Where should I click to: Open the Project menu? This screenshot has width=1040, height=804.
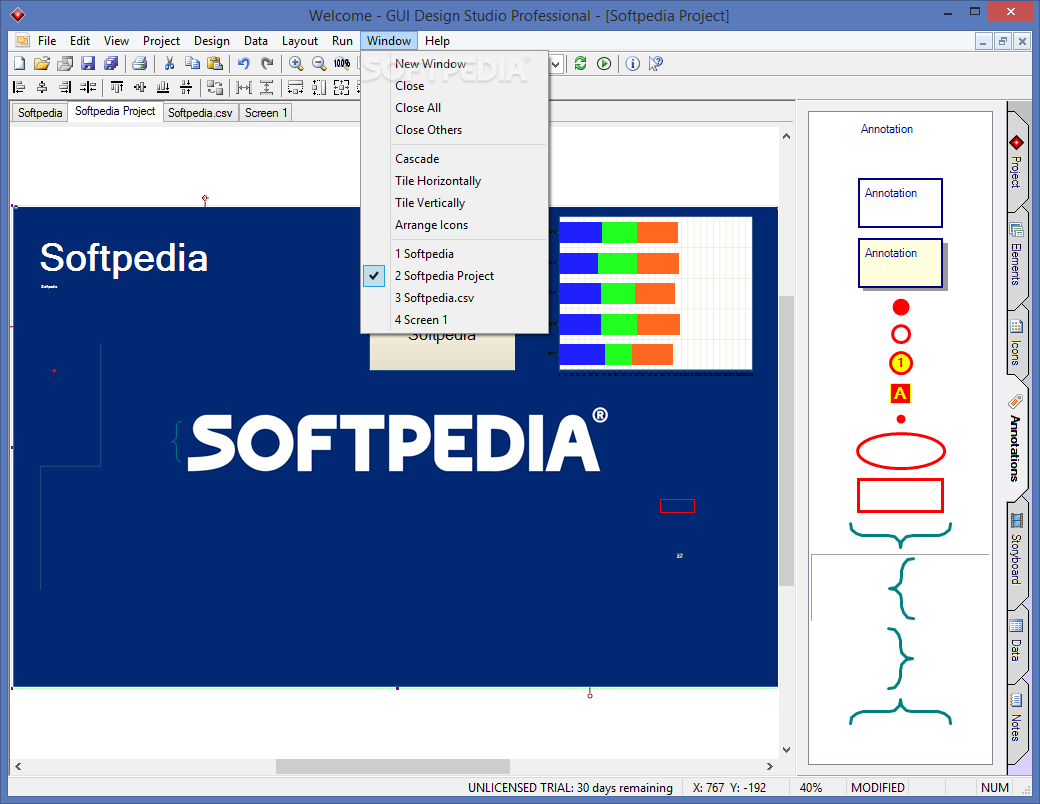point(161,40)
